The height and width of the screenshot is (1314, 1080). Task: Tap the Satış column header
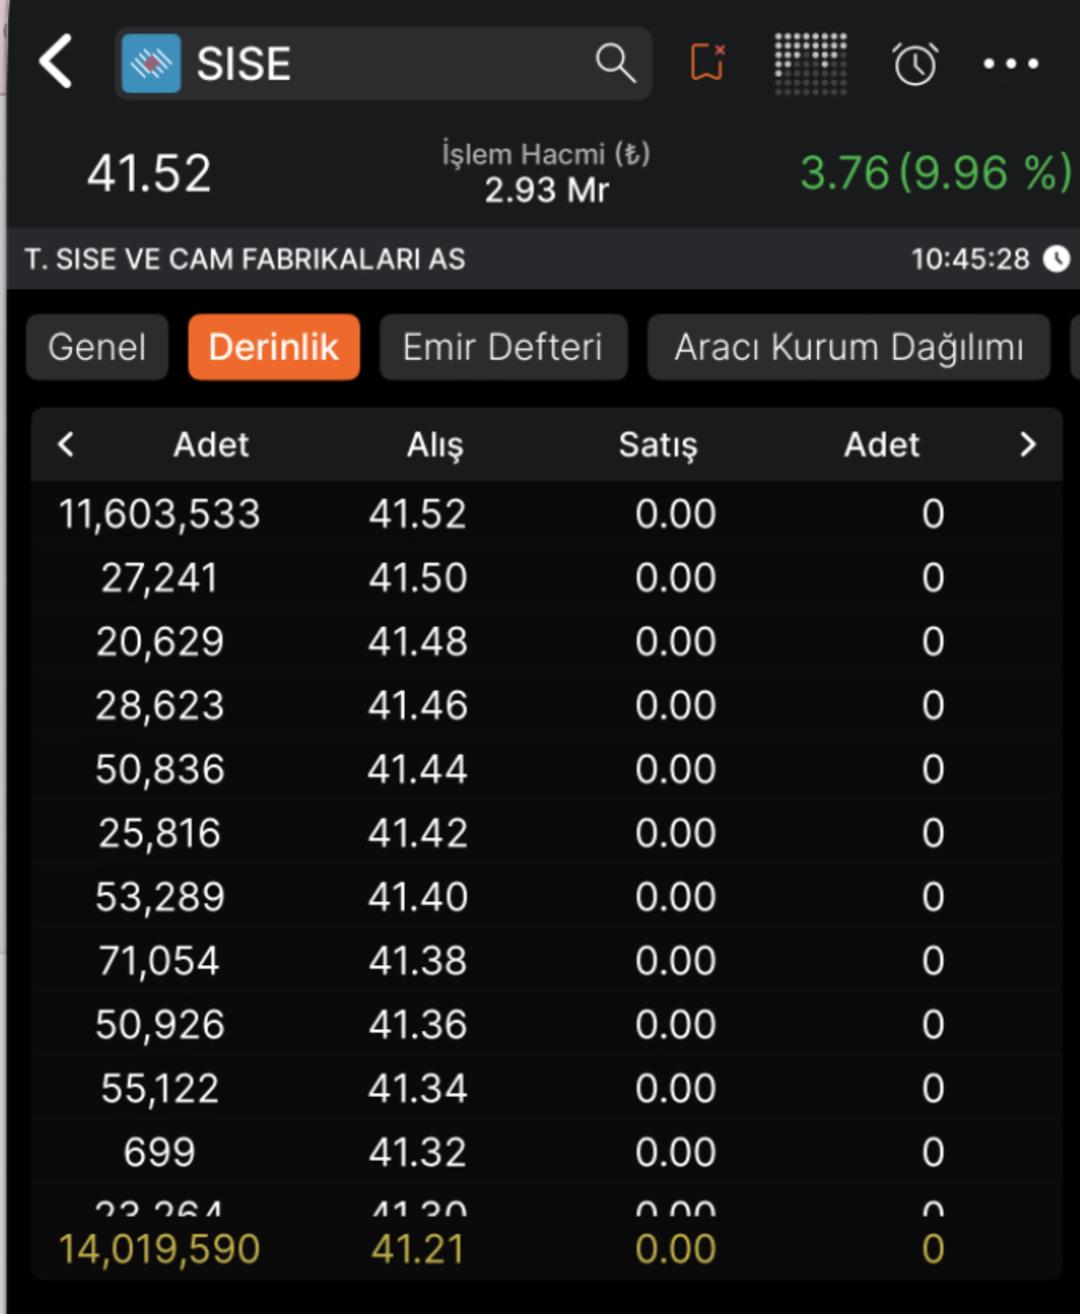pyautogui.click(x=657, y=444)
